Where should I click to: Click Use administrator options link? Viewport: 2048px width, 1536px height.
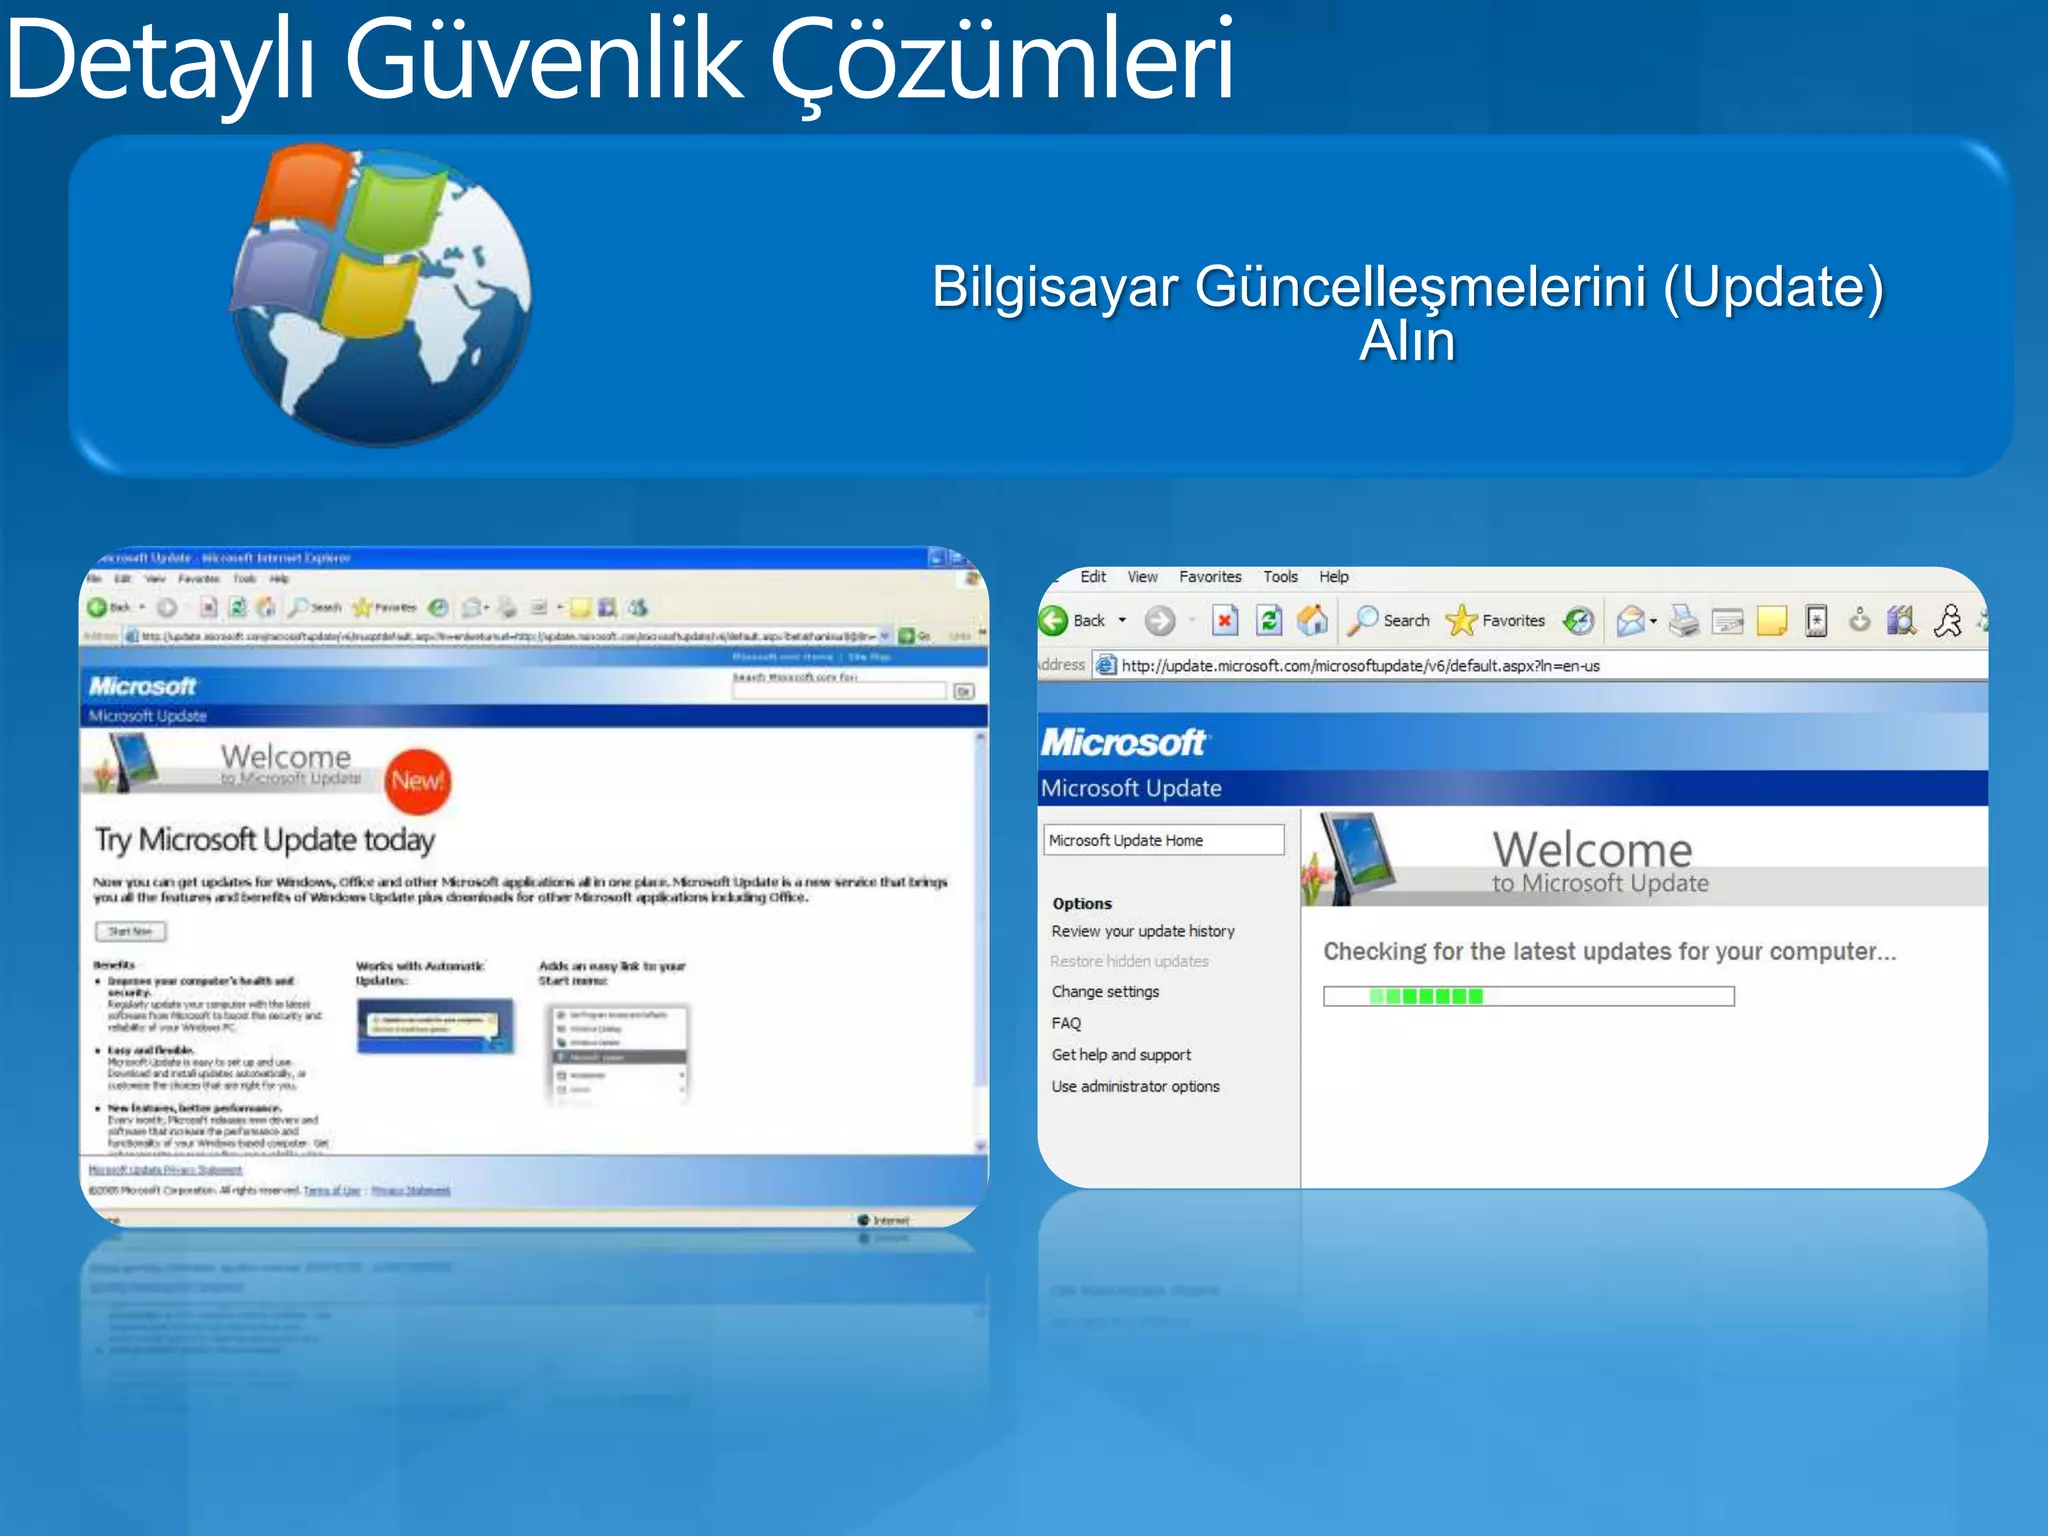coord(1135,1086)
